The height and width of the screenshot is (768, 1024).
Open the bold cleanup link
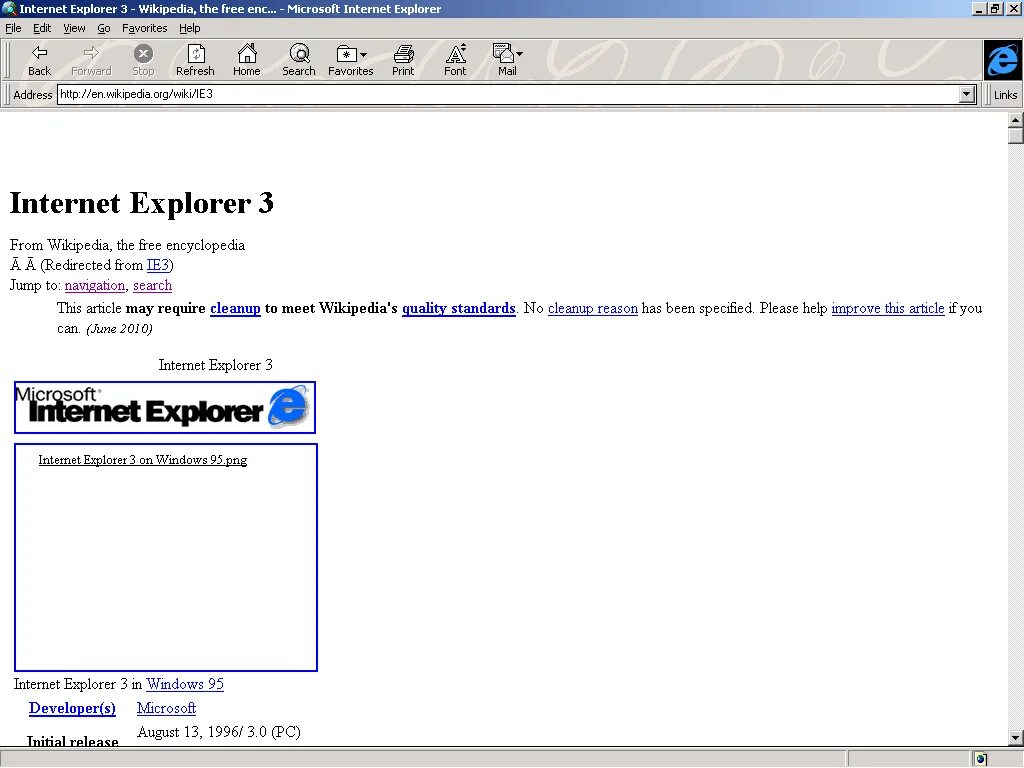(235, 308)
